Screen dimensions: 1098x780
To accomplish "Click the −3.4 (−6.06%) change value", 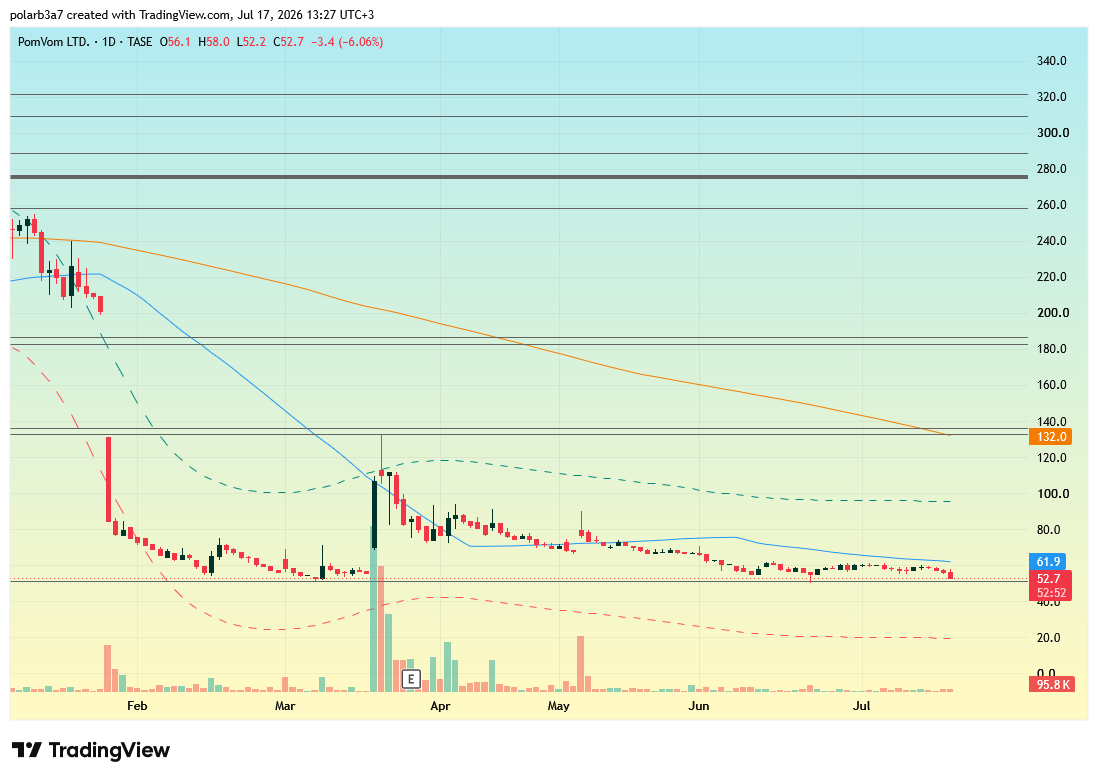I will (347, 42).
